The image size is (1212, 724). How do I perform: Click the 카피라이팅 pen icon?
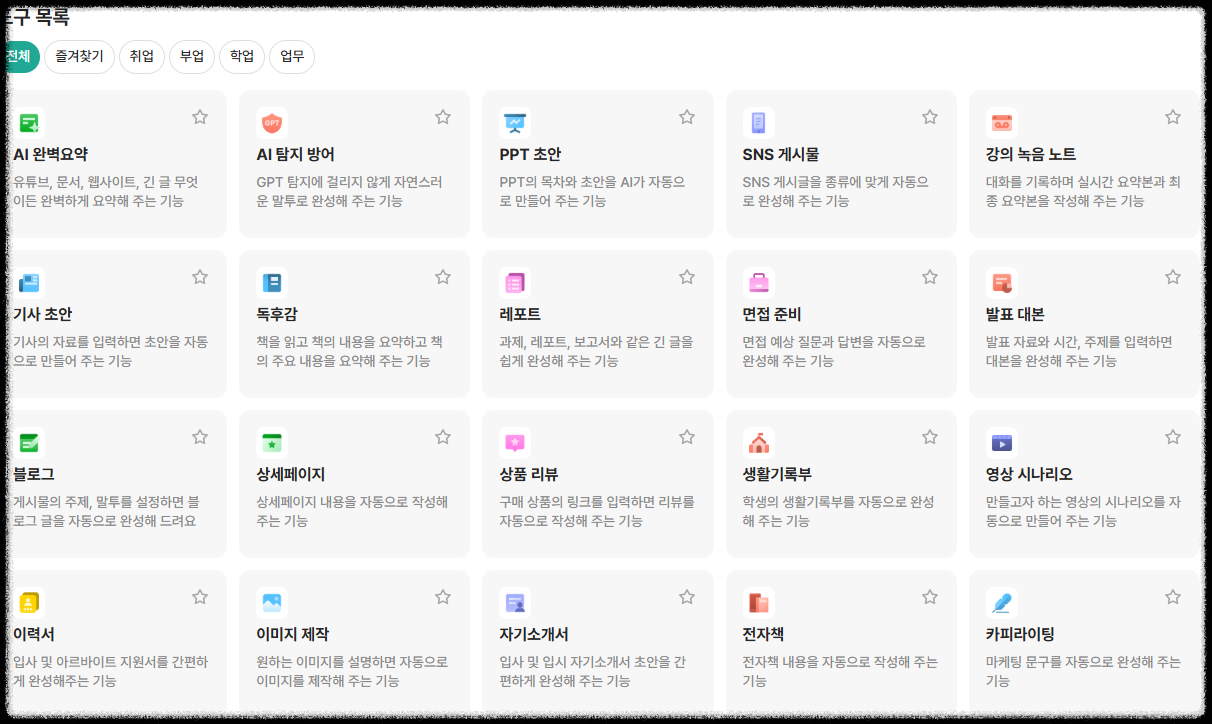pos(1001,602)
